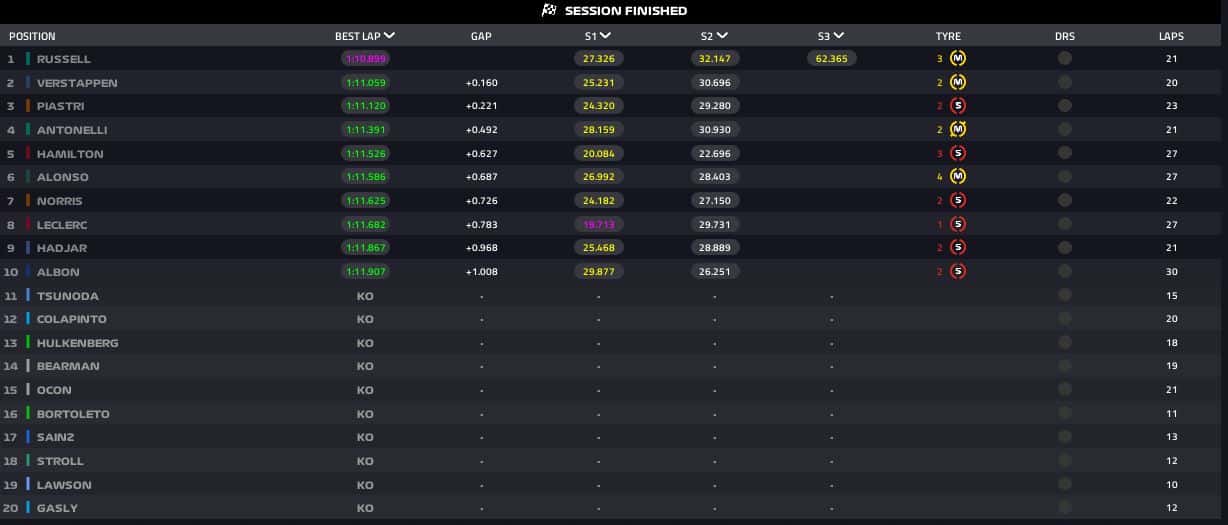Click Gasly's DRS indicator dot
The height and width of the screenshot is (525, 1228).
point(1065,508)
